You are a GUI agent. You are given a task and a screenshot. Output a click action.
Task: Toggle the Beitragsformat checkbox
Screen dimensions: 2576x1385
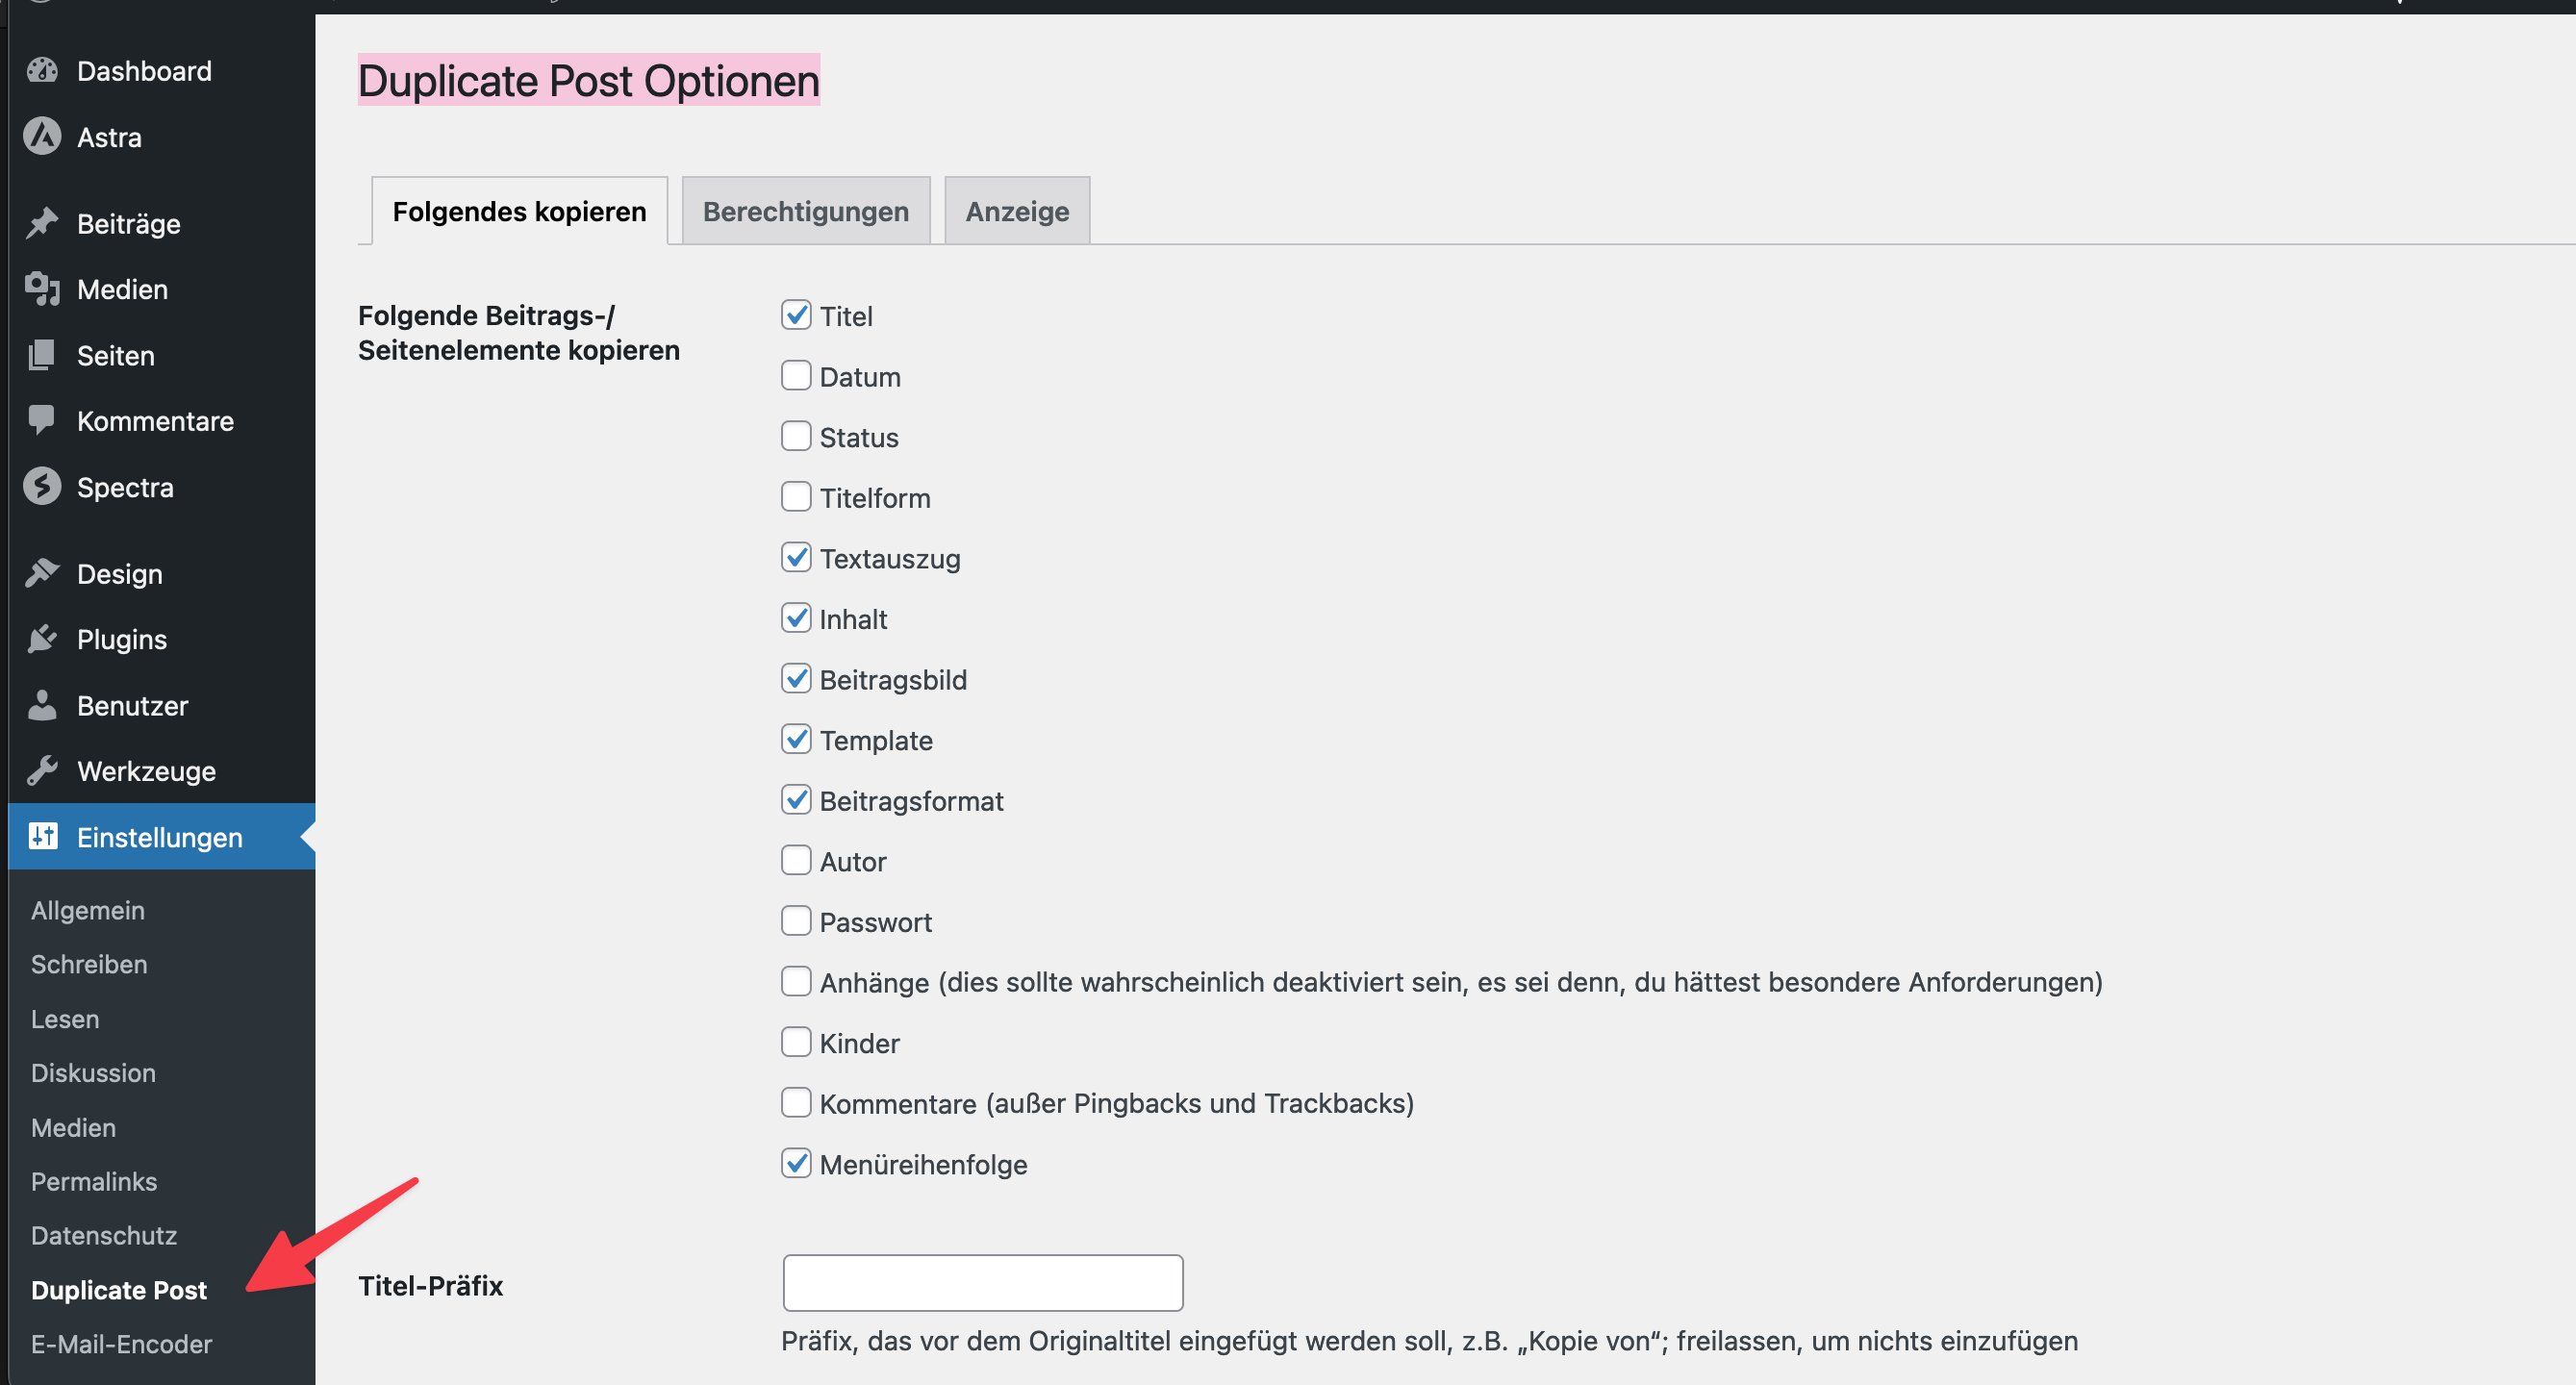(x=796, y=800)
